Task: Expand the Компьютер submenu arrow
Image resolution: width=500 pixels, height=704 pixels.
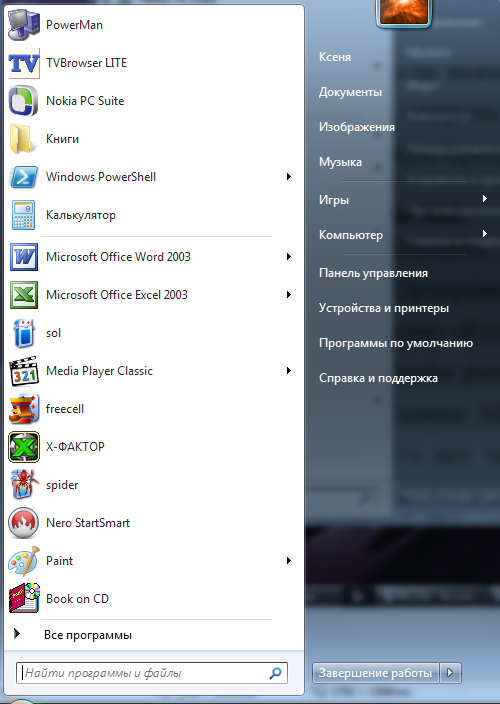Action: click(485, 233)
